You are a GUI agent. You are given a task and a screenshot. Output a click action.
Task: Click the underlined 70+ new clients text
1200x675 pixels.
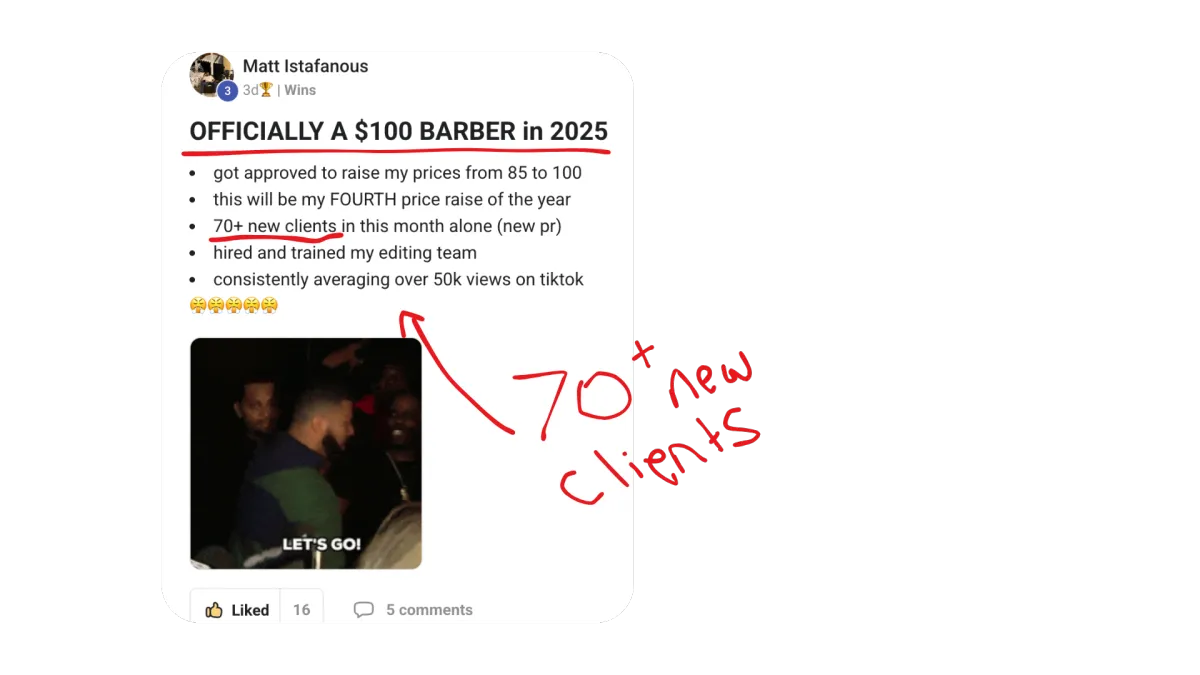tap(275, 227)
